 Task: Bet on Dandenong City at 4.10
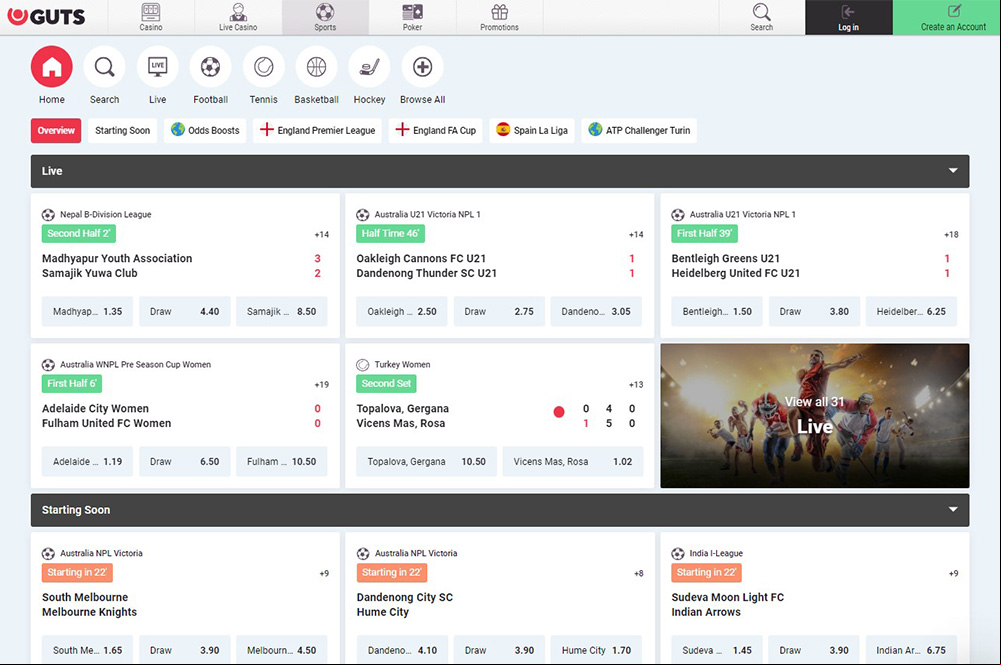pos(402,650)
